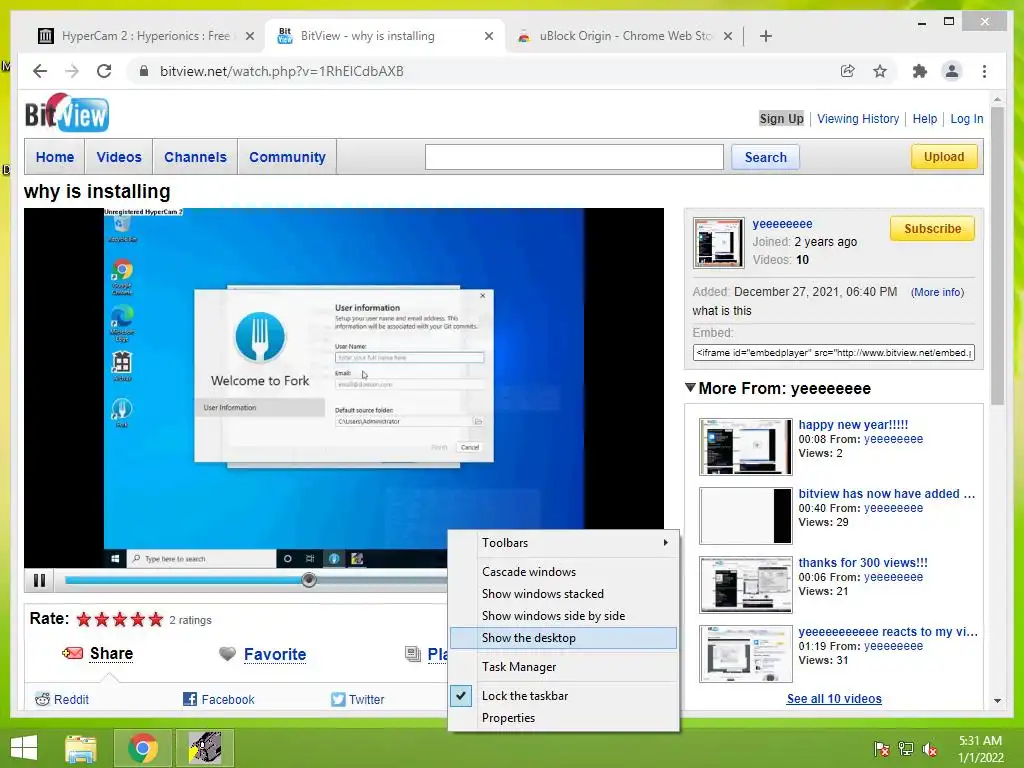Open See all 10 videos
Screen dimensions: 1024x768
coord(834,699)
